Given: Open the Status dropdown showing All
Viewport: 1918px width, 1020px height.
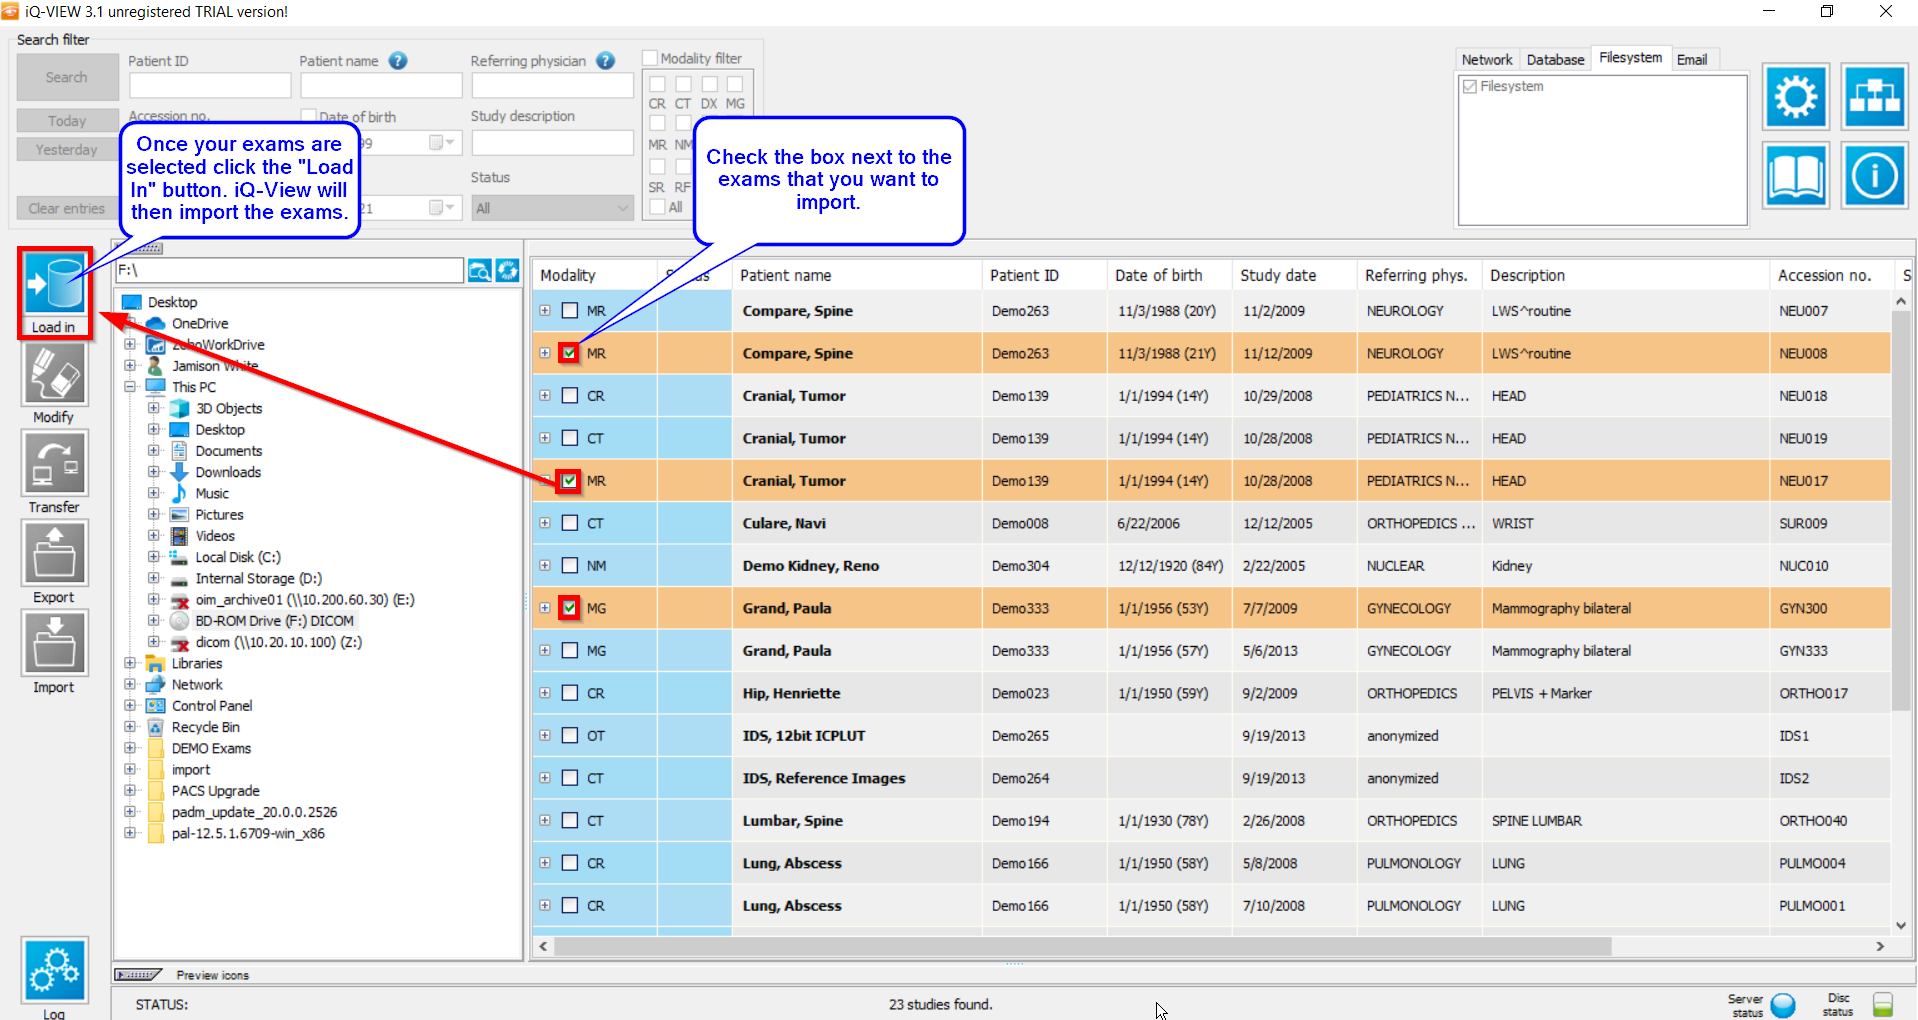Looking at the screenshot, I should point(552,208).
